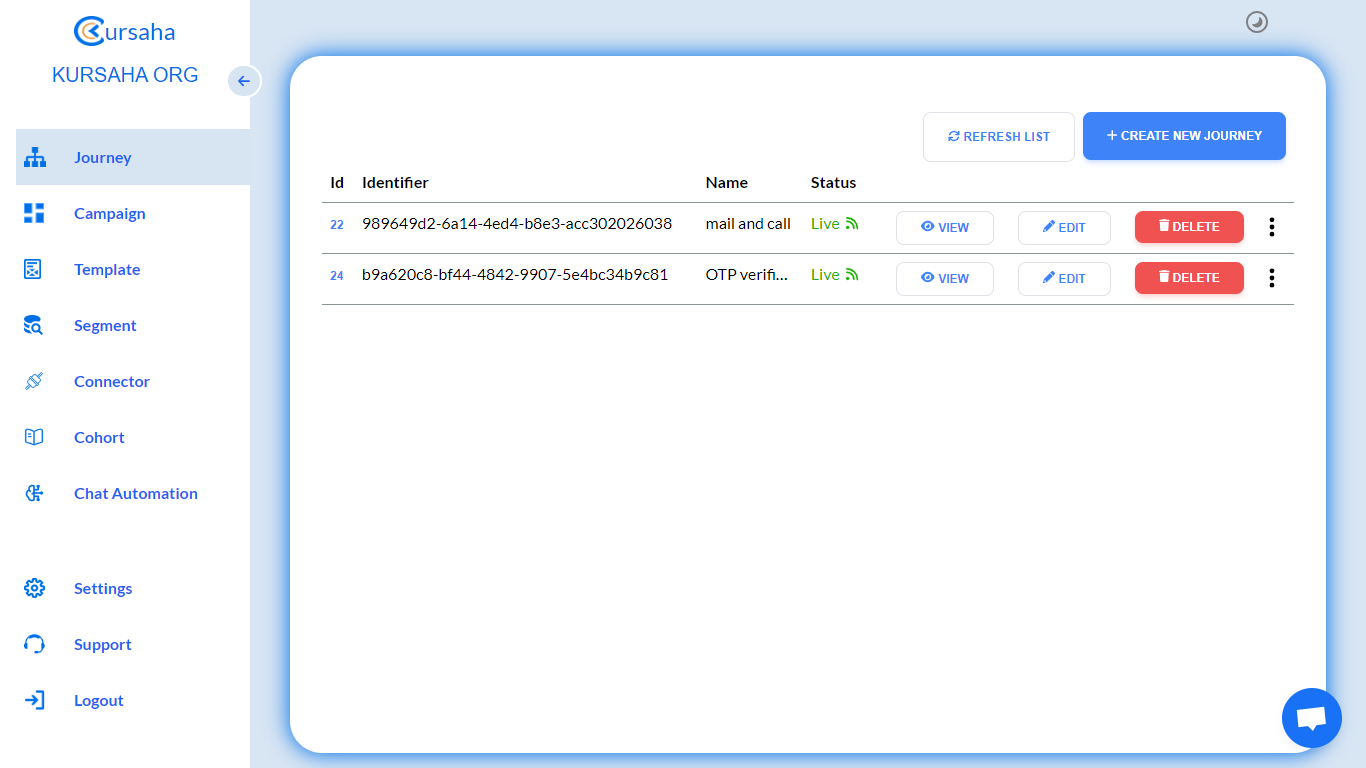Collapse sidebar with the back arrow

[244, 81]
